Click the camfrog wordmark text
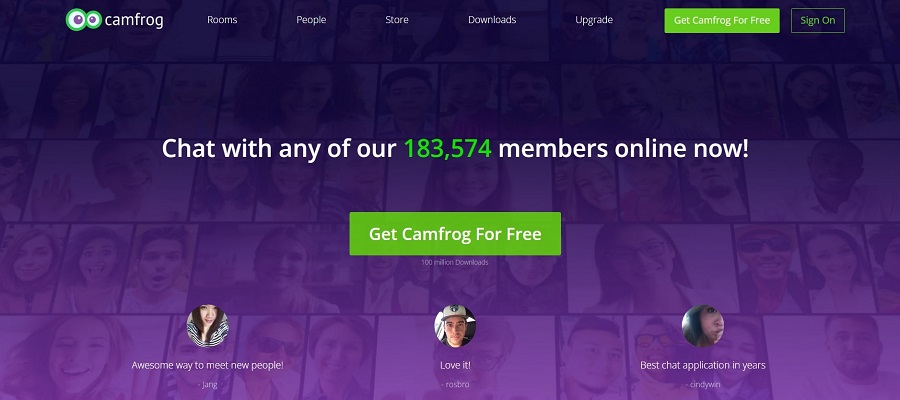Image resolution: width=900 pixels, height=400 pixels. tap(134, 20)
